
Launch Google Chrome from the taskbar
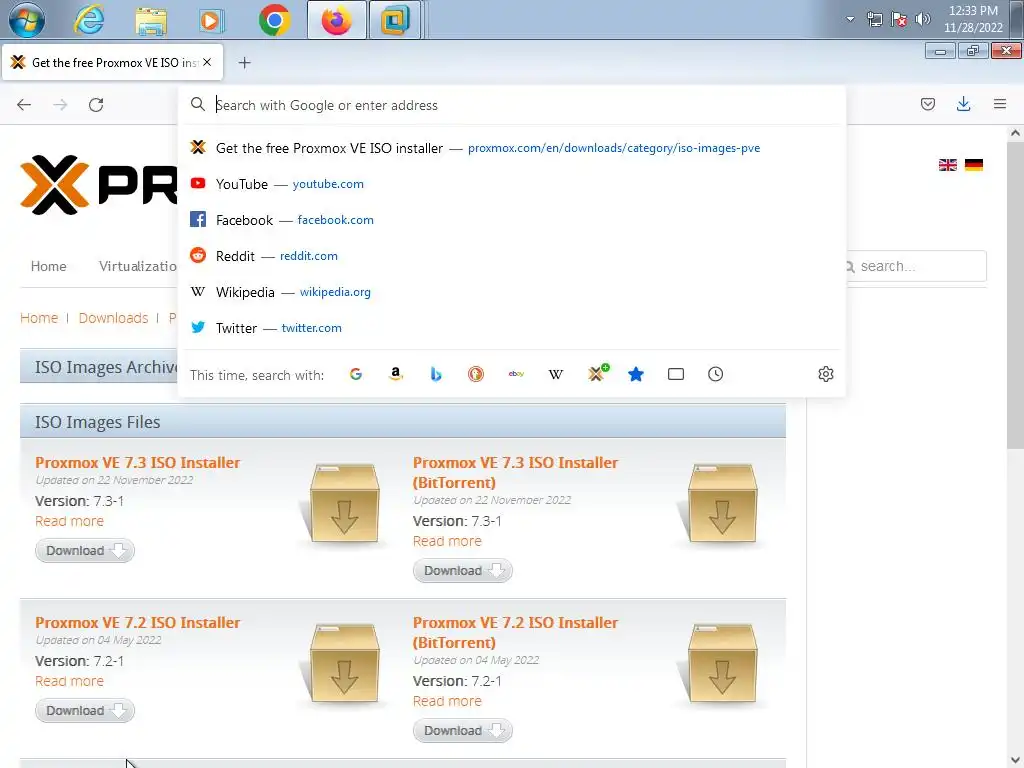coord(274,20)
